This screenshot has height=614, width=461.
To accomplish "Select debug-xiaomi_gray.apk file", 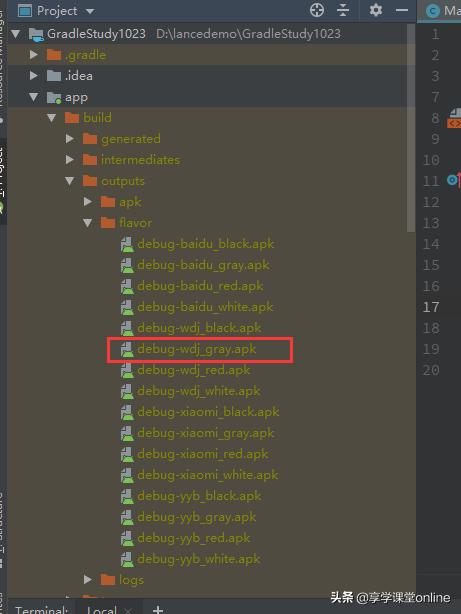I will click(x=197, y=433).
